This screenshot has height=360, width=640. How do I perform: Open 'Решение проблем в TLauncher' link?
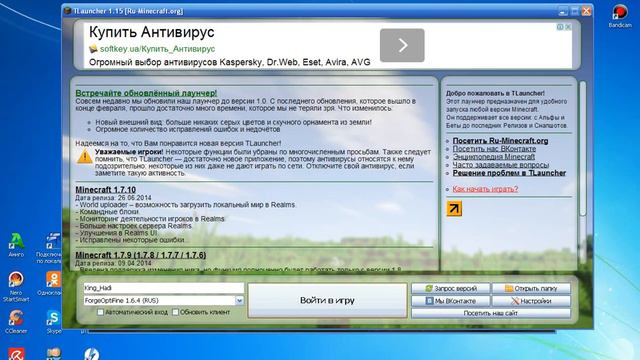click(x=509, y=173)
